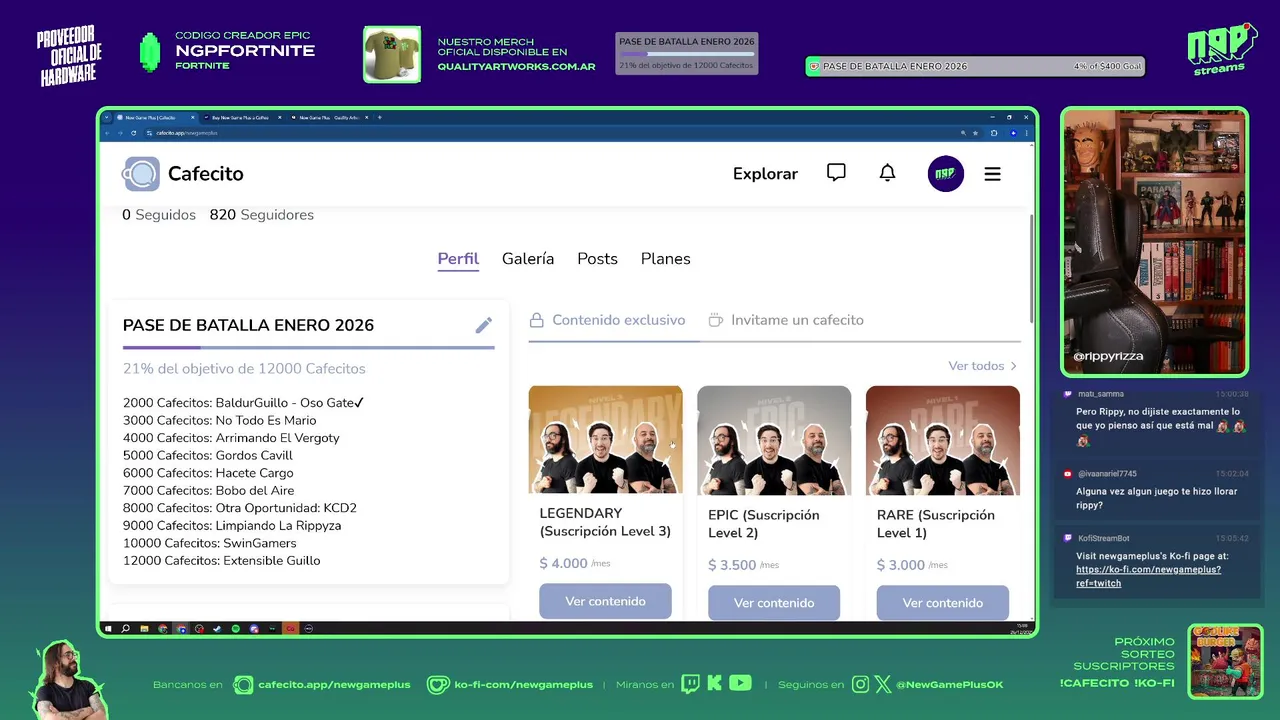
Task: Click the text "9000 Cafecitos: Limpiando La Rippyza"
Action: [232, 525]
